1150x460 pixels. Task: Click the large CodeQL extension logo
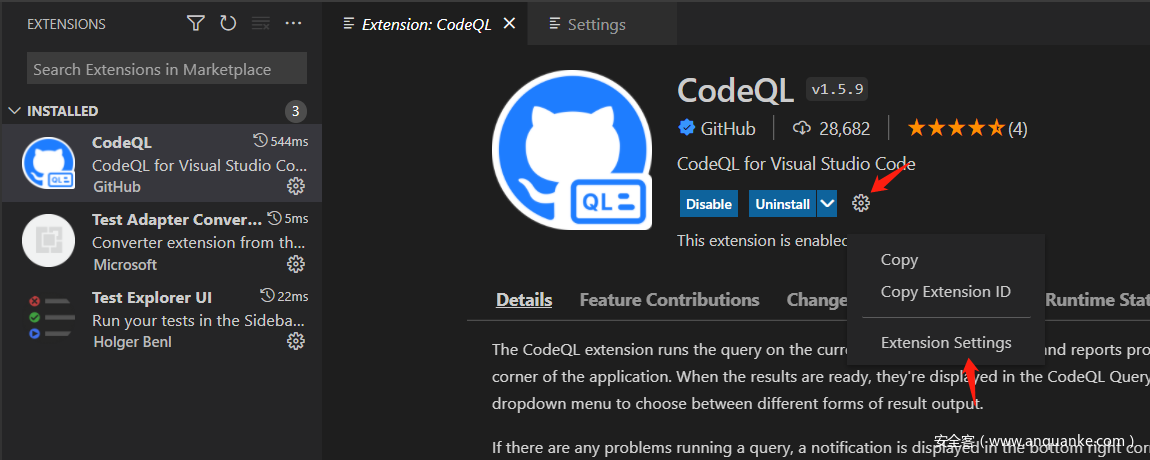tap(573, 150)
